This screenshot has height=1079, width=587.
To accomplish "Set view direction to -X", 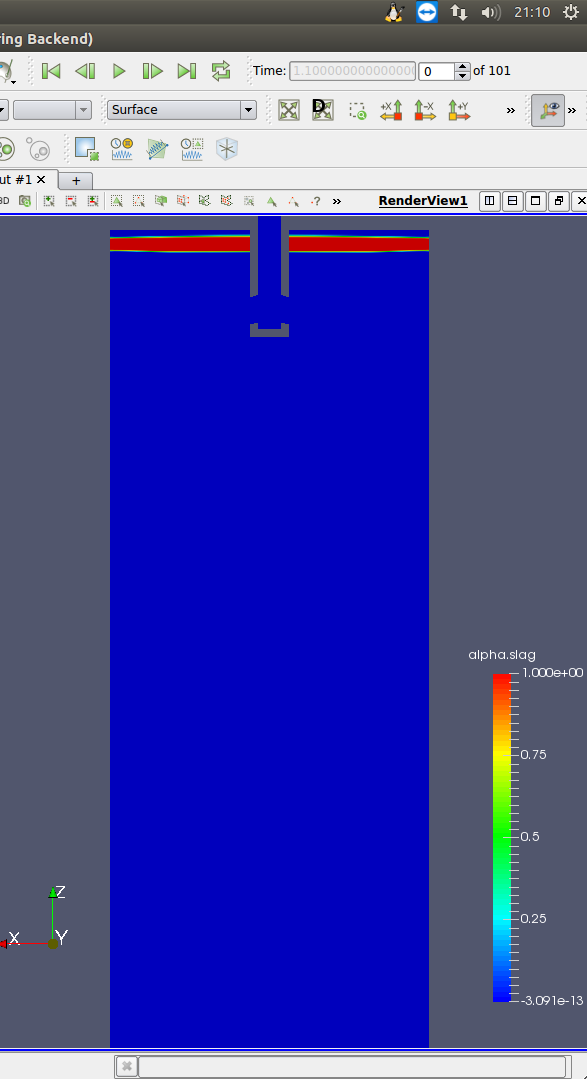I will point(425,110).
